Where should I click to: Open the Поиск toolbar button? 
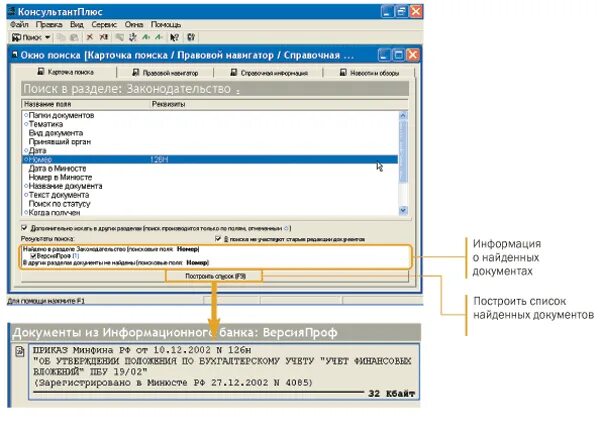(27, 37)
